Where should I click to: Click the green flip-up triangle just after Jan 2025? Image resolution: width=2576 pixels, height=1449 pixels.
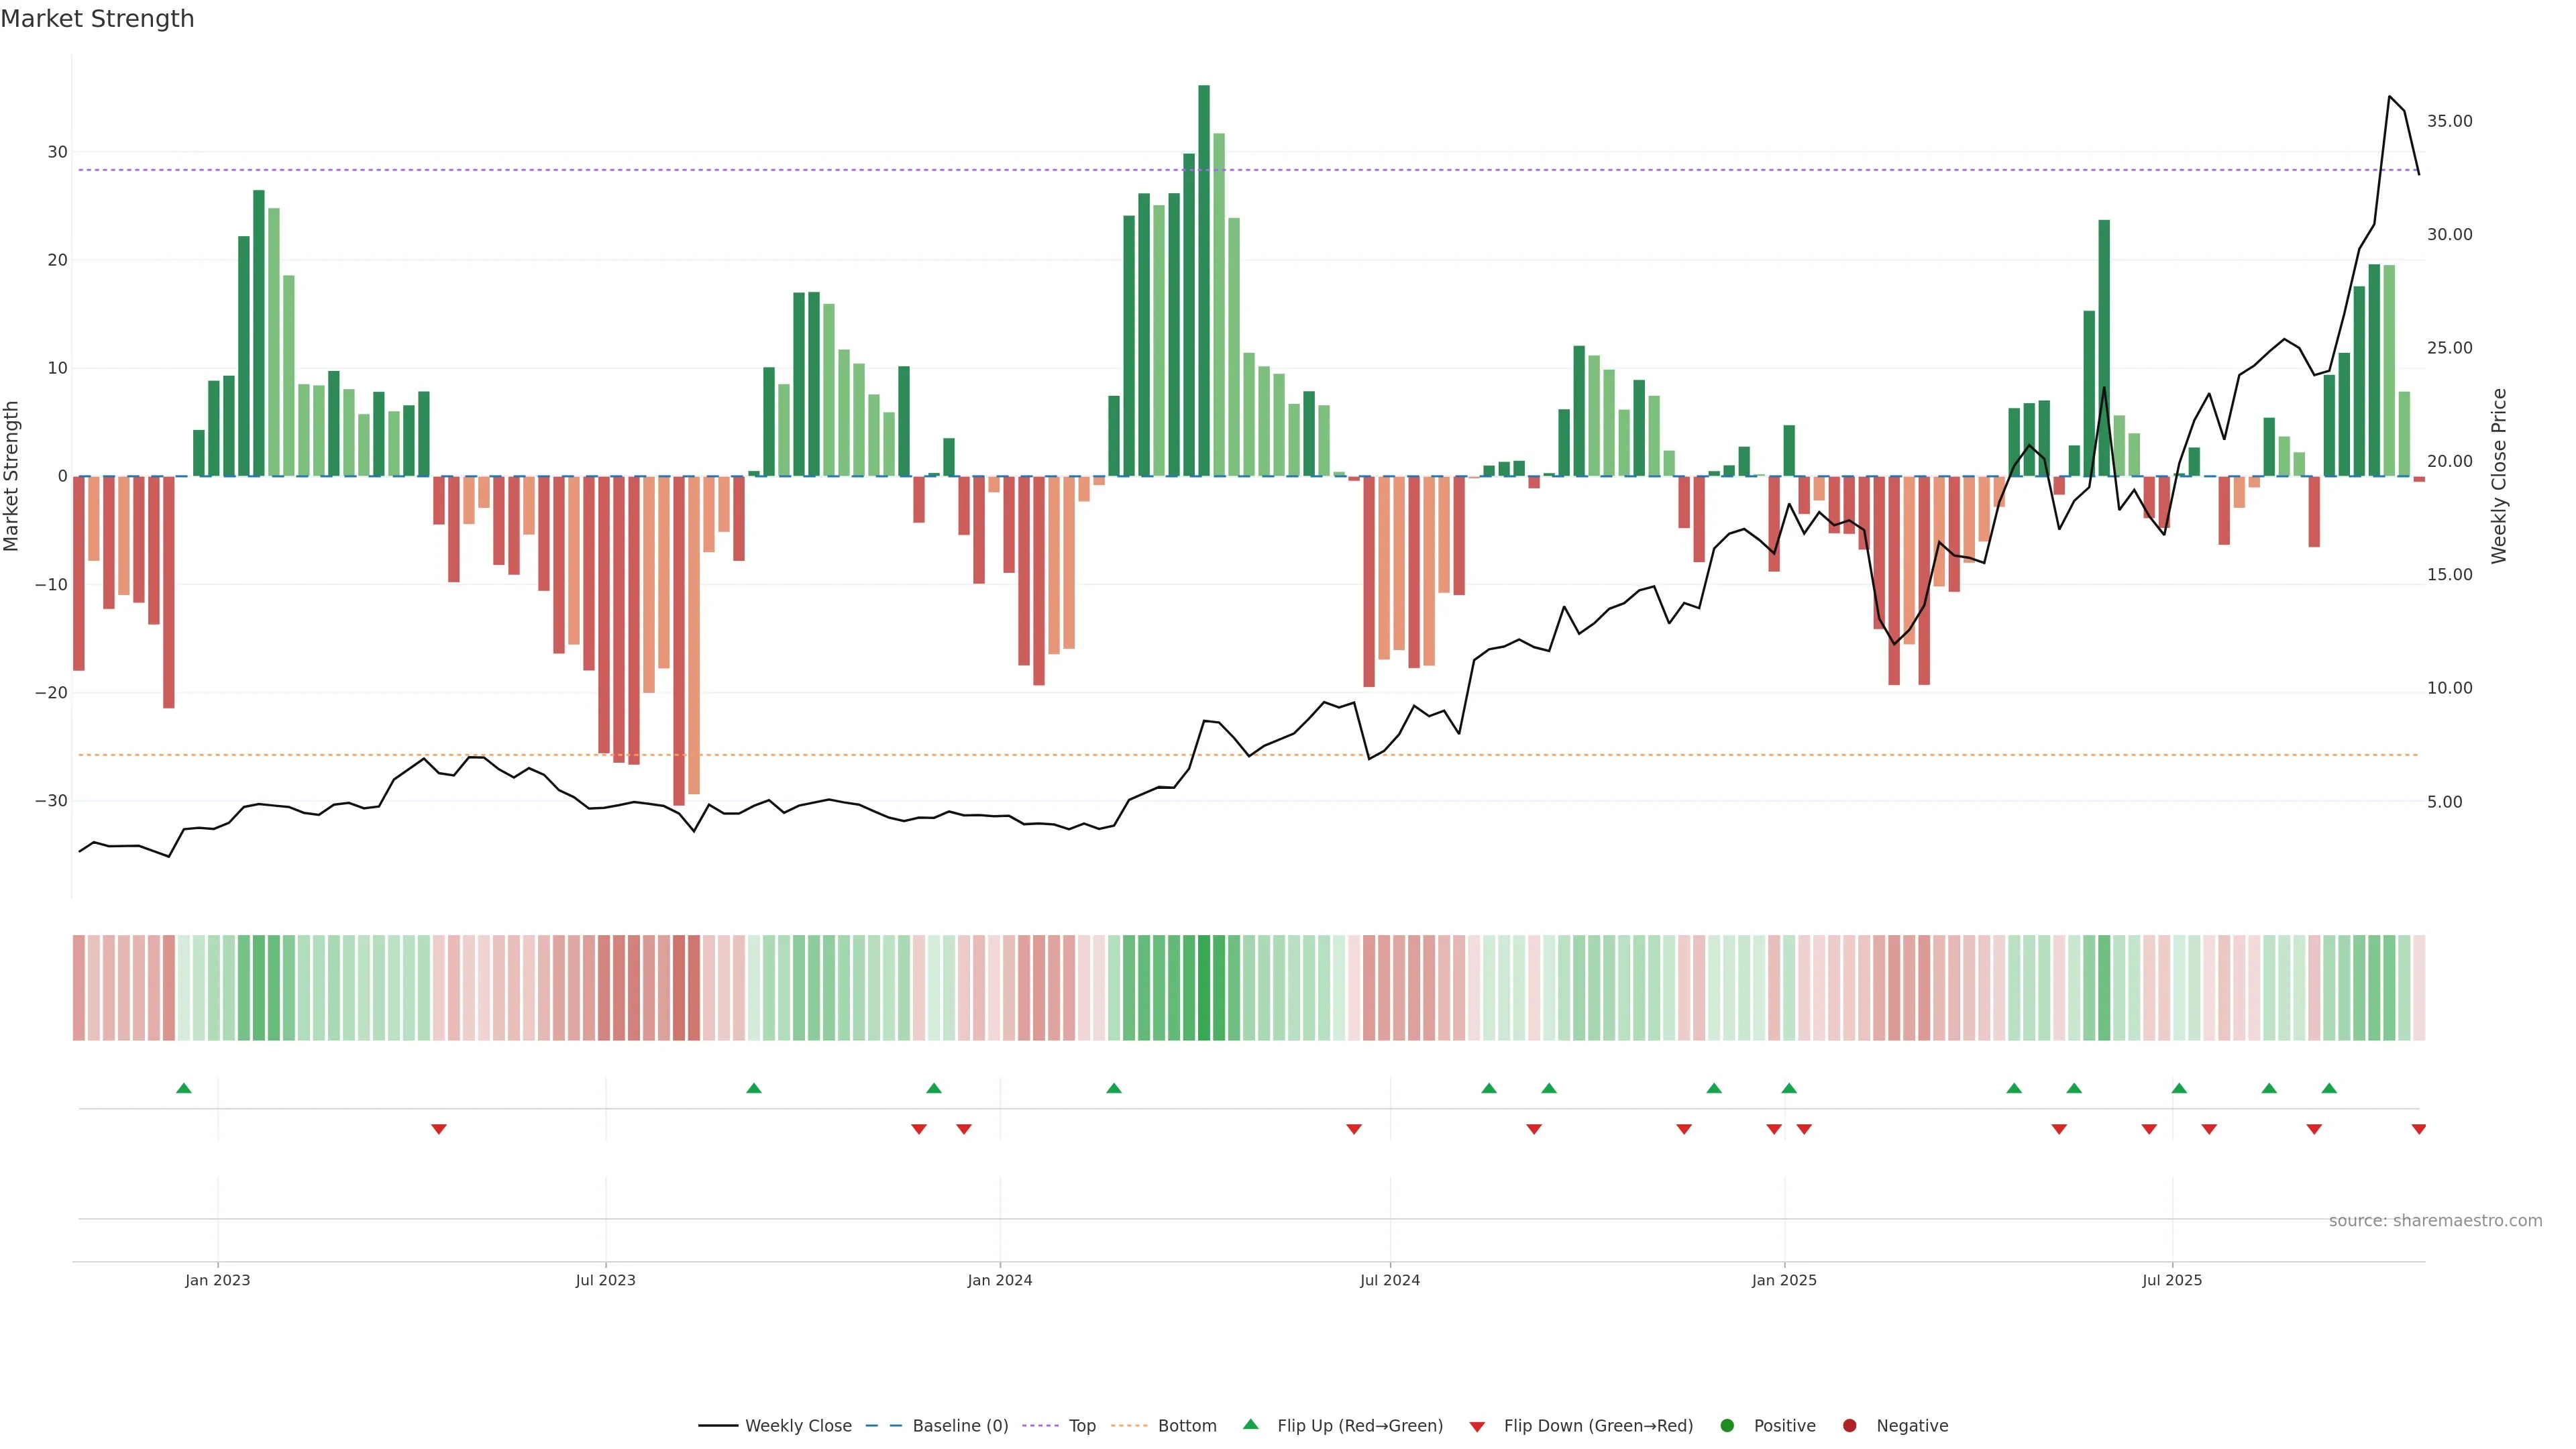(x=1789, y=1088)
